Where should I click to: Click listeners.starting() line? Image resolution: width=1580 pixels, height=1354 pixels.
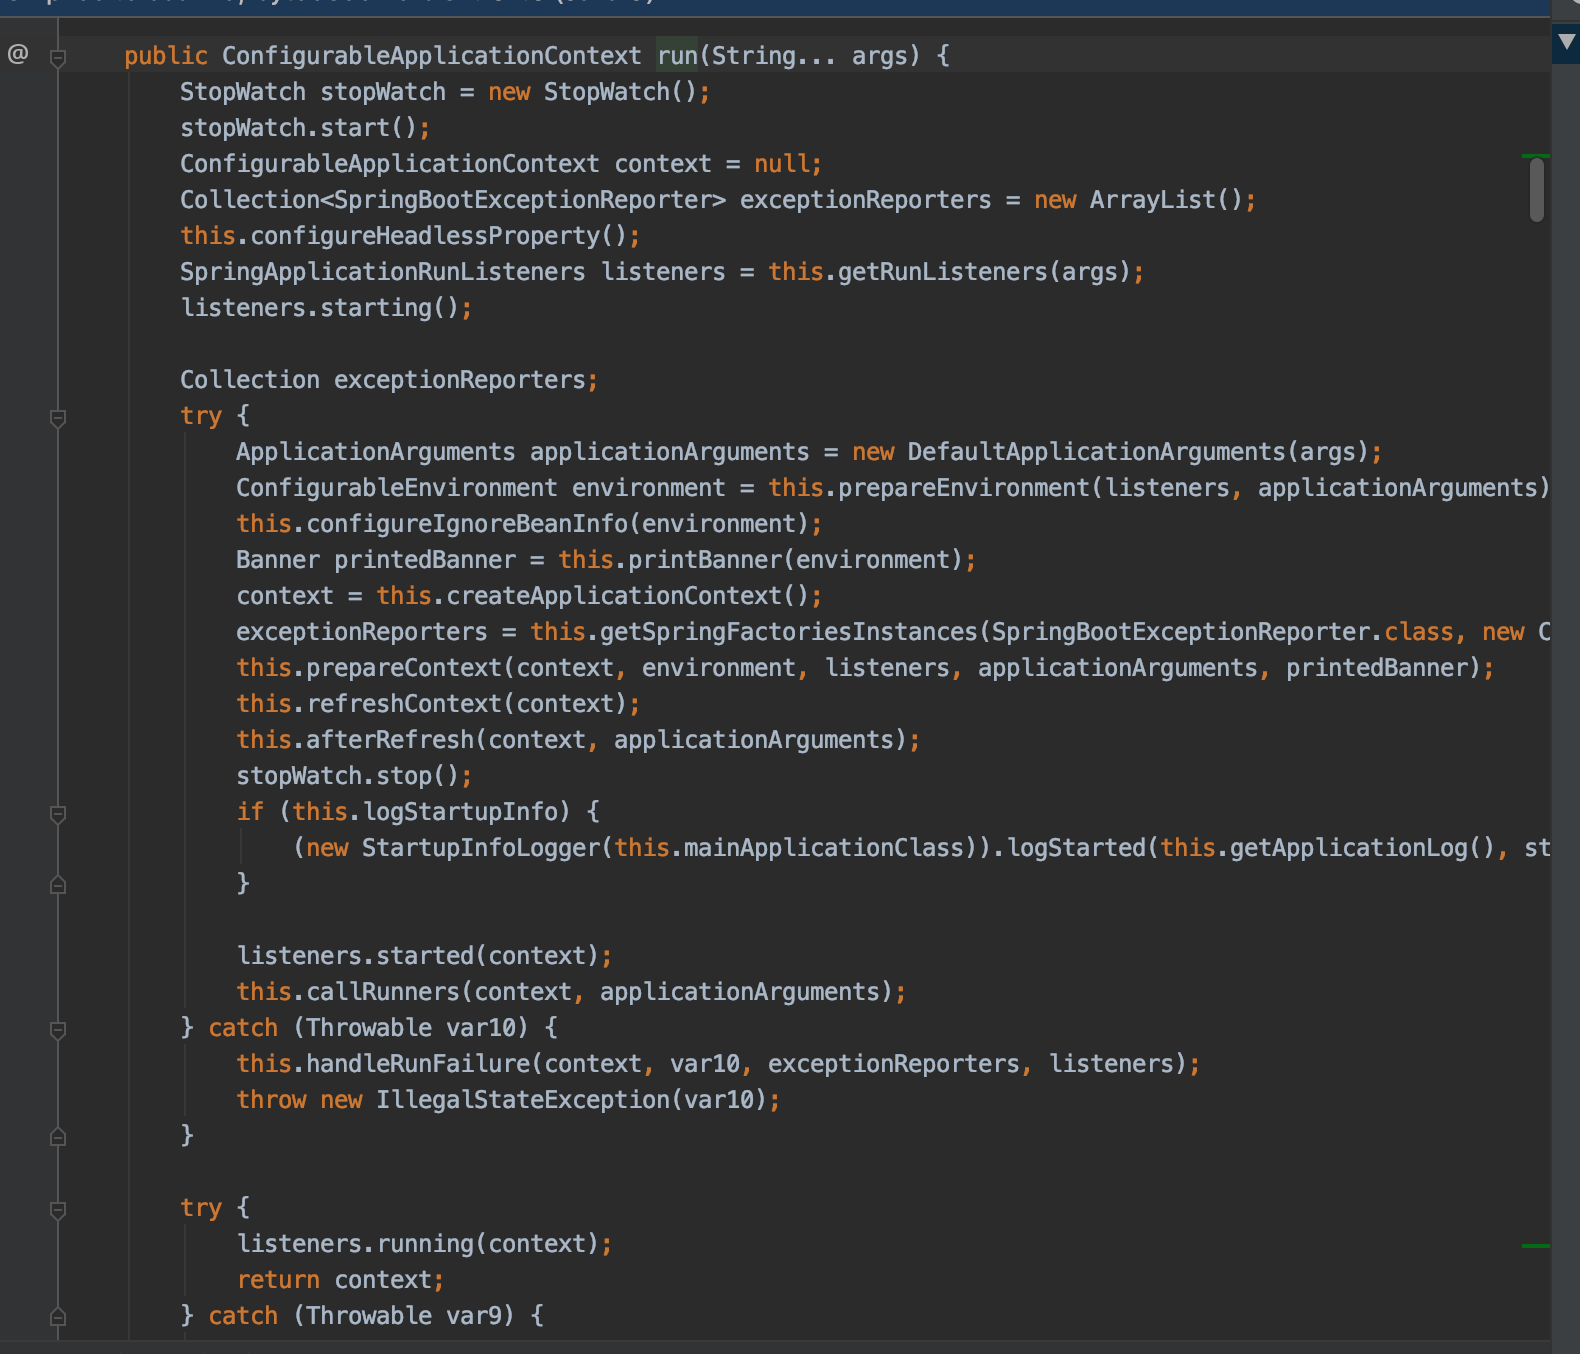326,308
